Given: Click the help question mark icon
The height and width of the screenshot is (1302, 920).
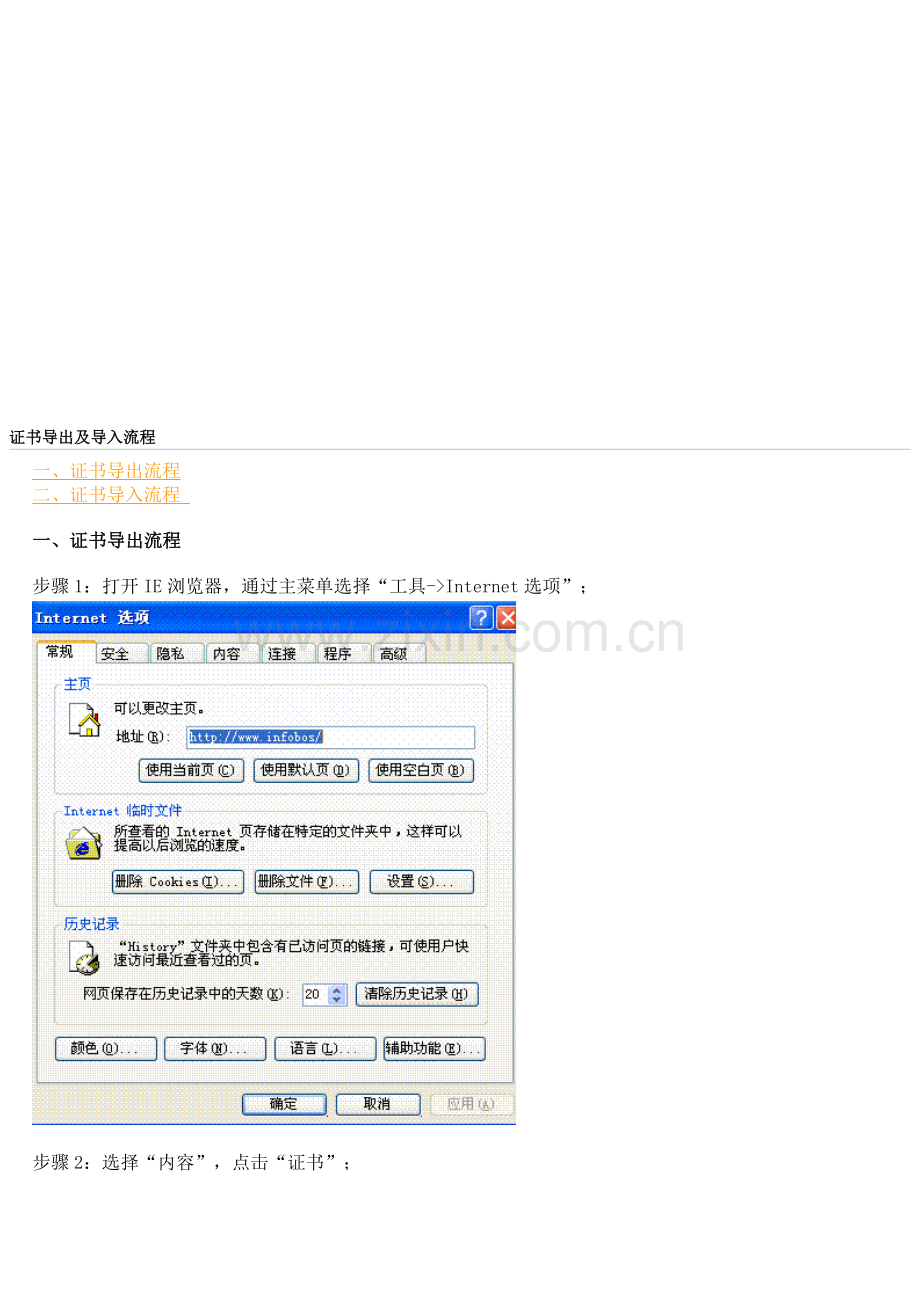Looking at the screenshot, I should (x=481, y=618).
